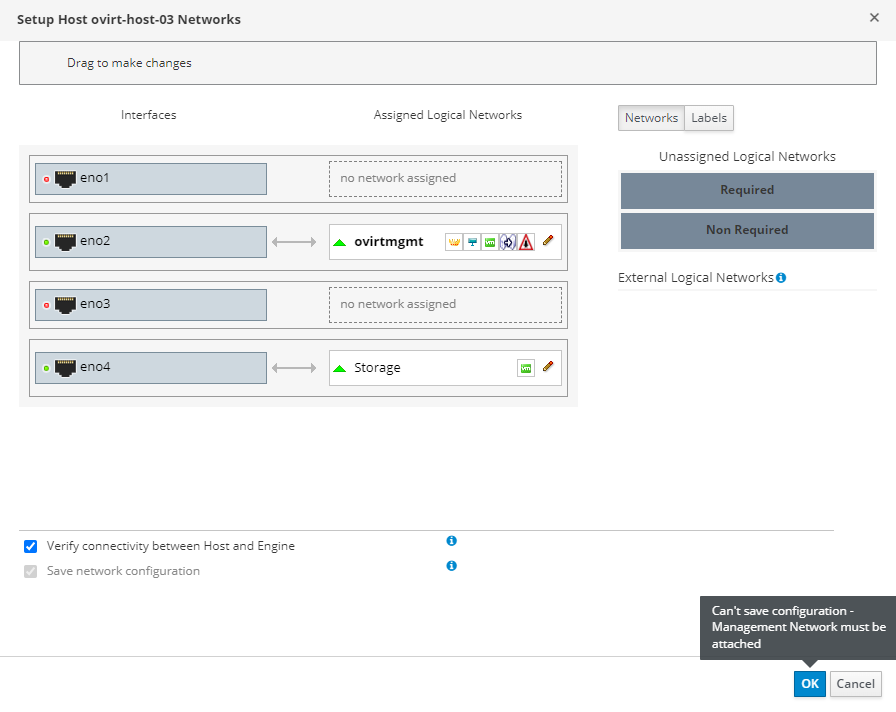Uncheck Verify connectivity between Host and Engine
This screenshot has height=712, width=896.
(30, 546)
